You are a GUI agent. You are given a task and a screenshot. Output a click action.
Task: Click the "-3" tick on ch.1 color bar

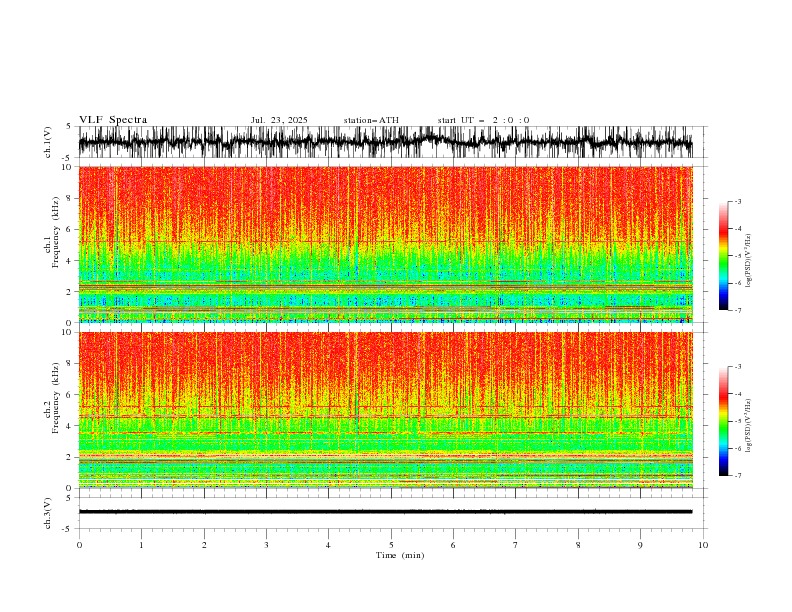pos(737,201)
